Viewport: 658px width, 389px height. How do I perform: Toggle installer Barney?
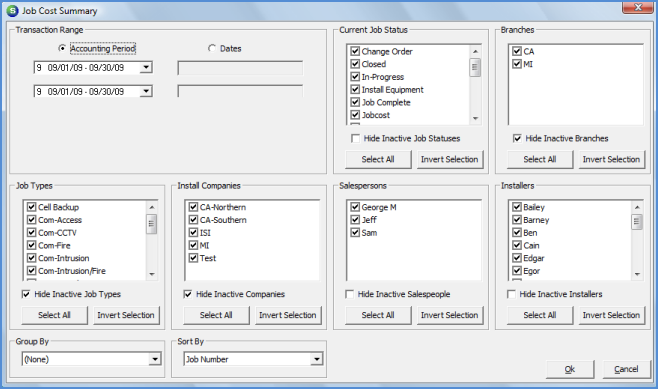[x=517, y=219]
